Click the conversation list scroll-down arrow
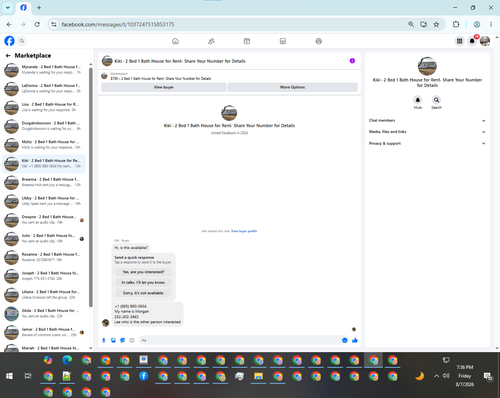500x398 pixels. tap(91, 348)
